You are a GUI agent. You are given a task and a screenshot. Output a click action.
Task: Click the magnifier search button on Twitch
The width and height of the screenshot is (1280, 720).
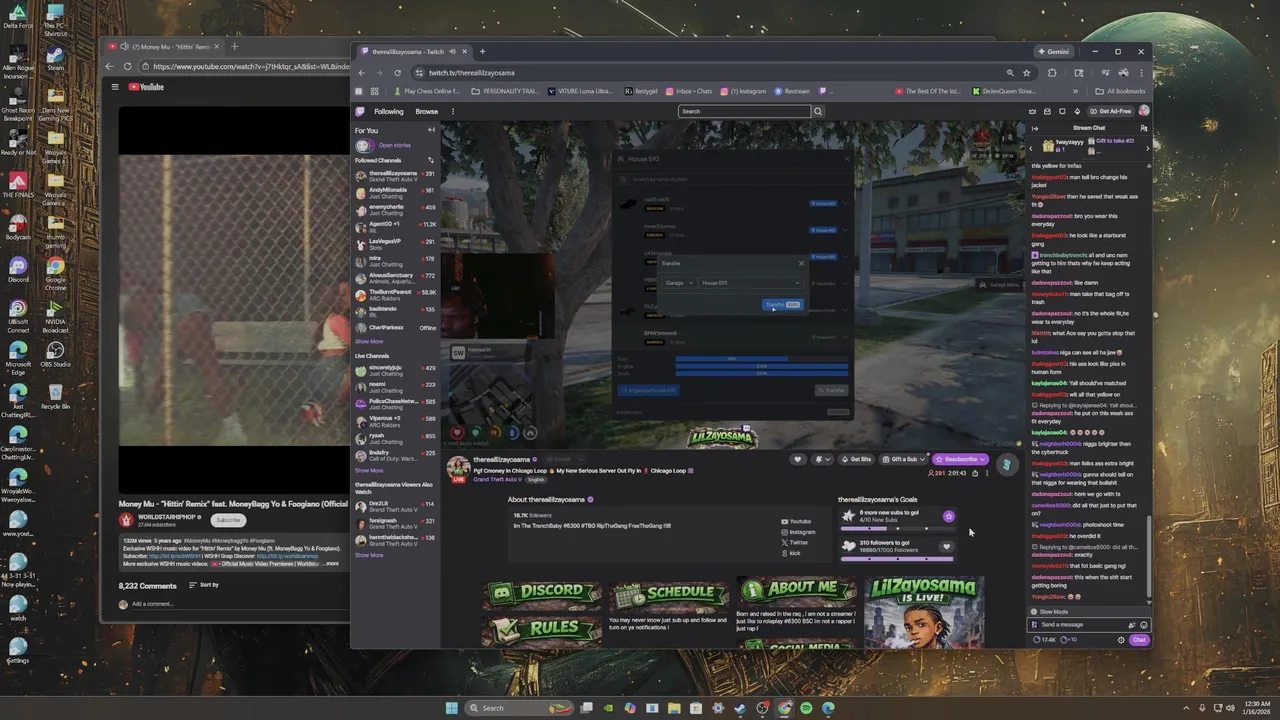(x=817, y=111)
